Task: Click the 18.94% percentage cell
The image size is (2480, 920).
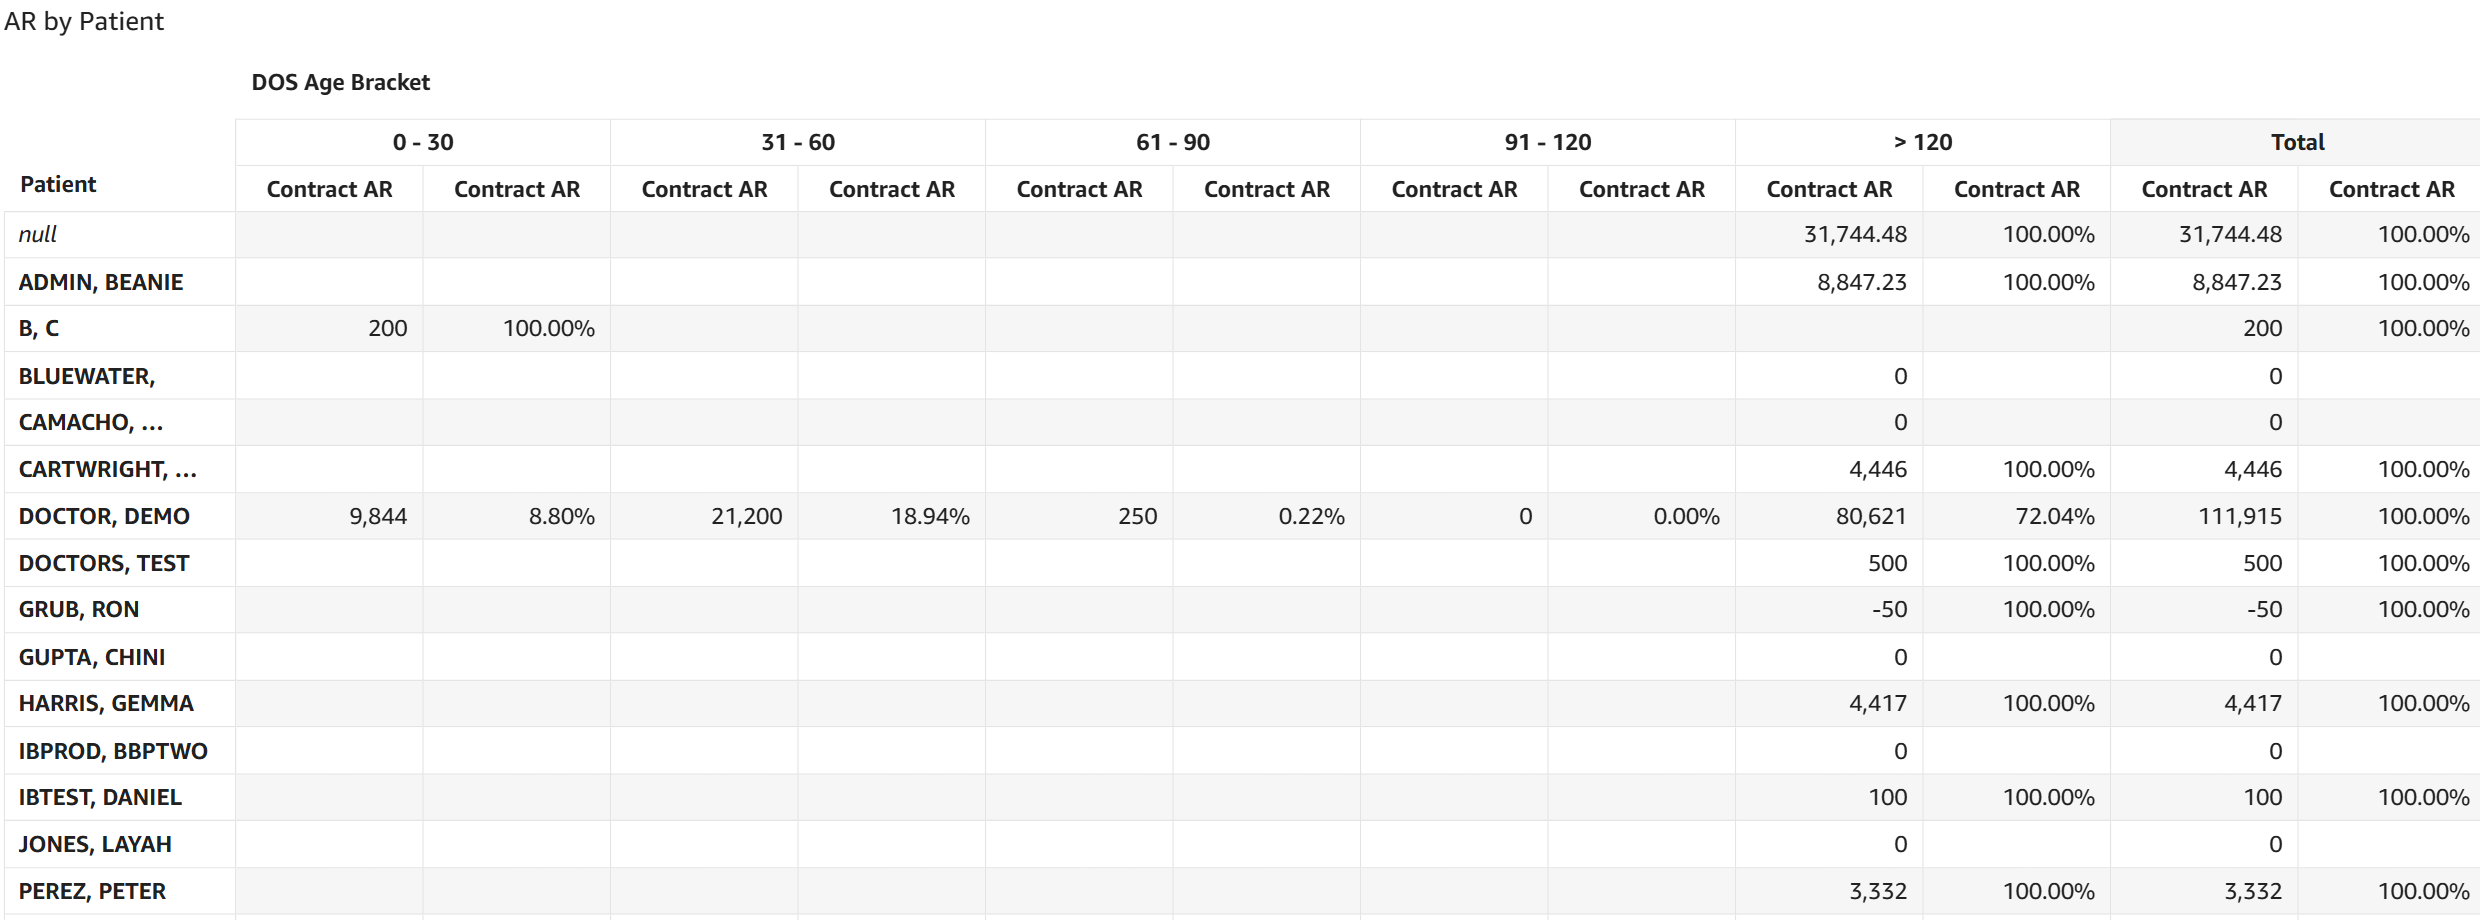Action: click(930, 517)
